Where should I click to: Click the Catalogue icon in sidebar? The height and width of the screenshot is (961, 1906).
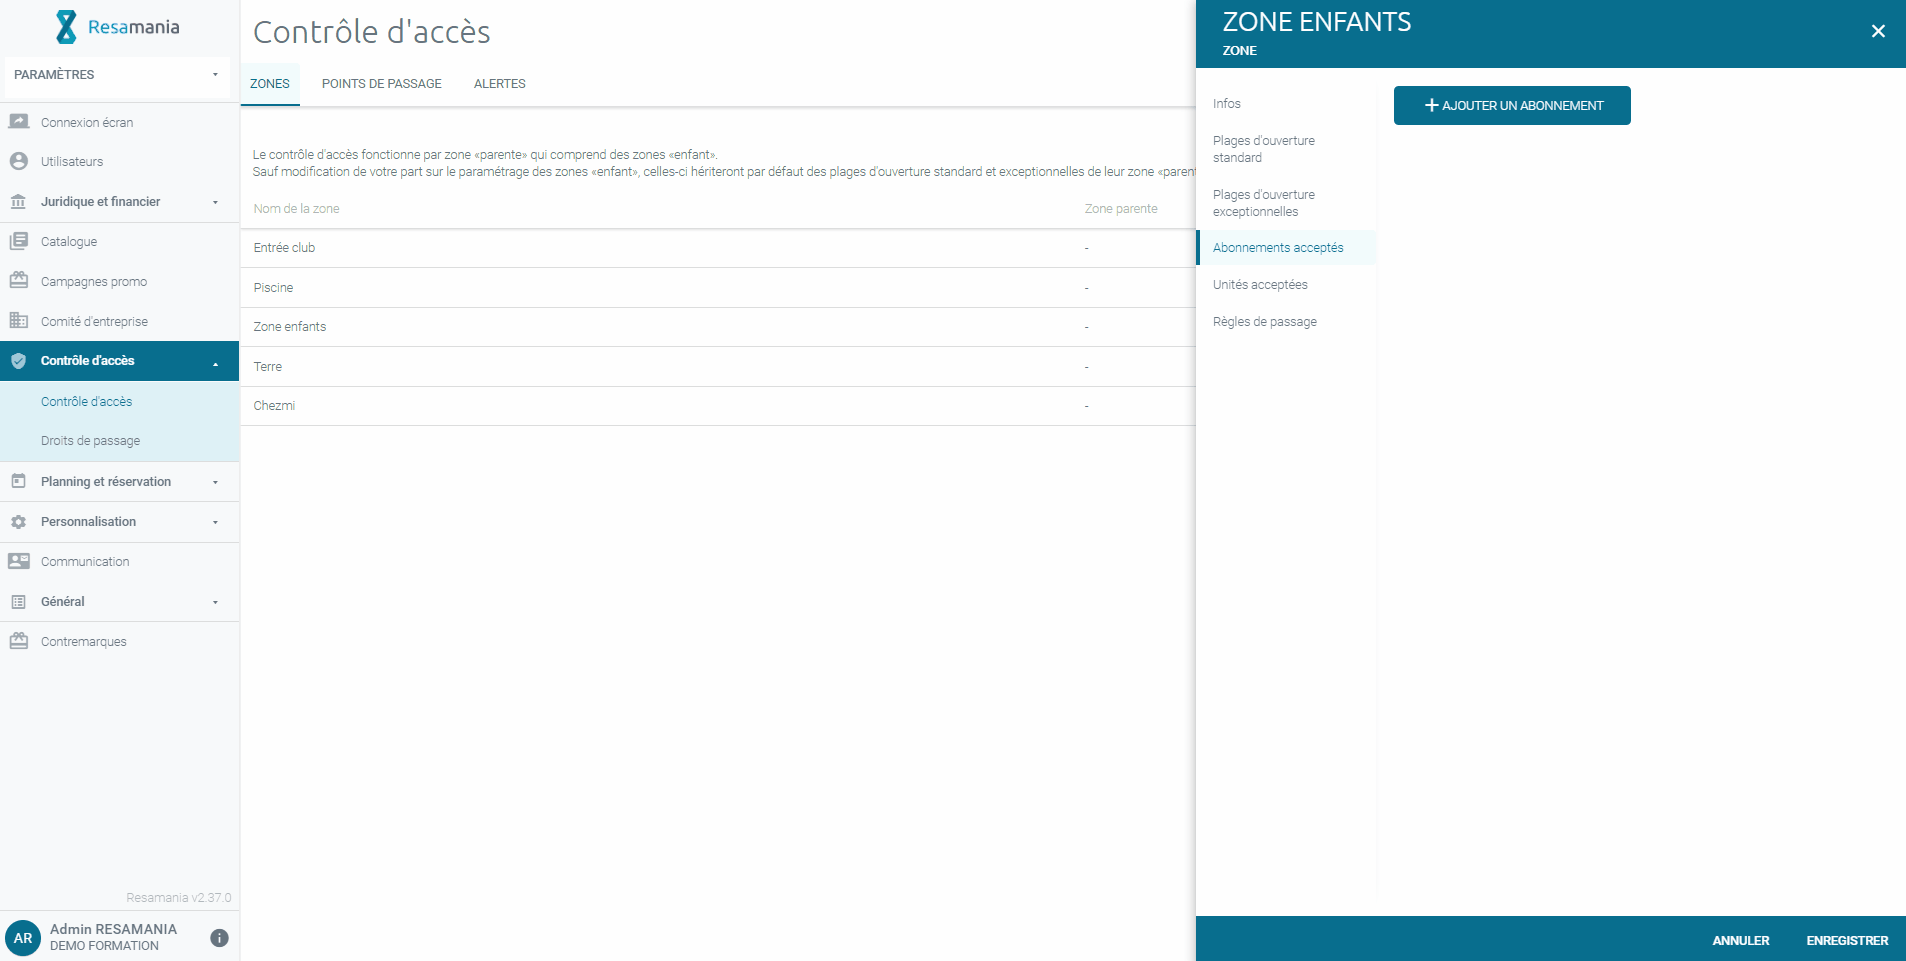point(18,241)
